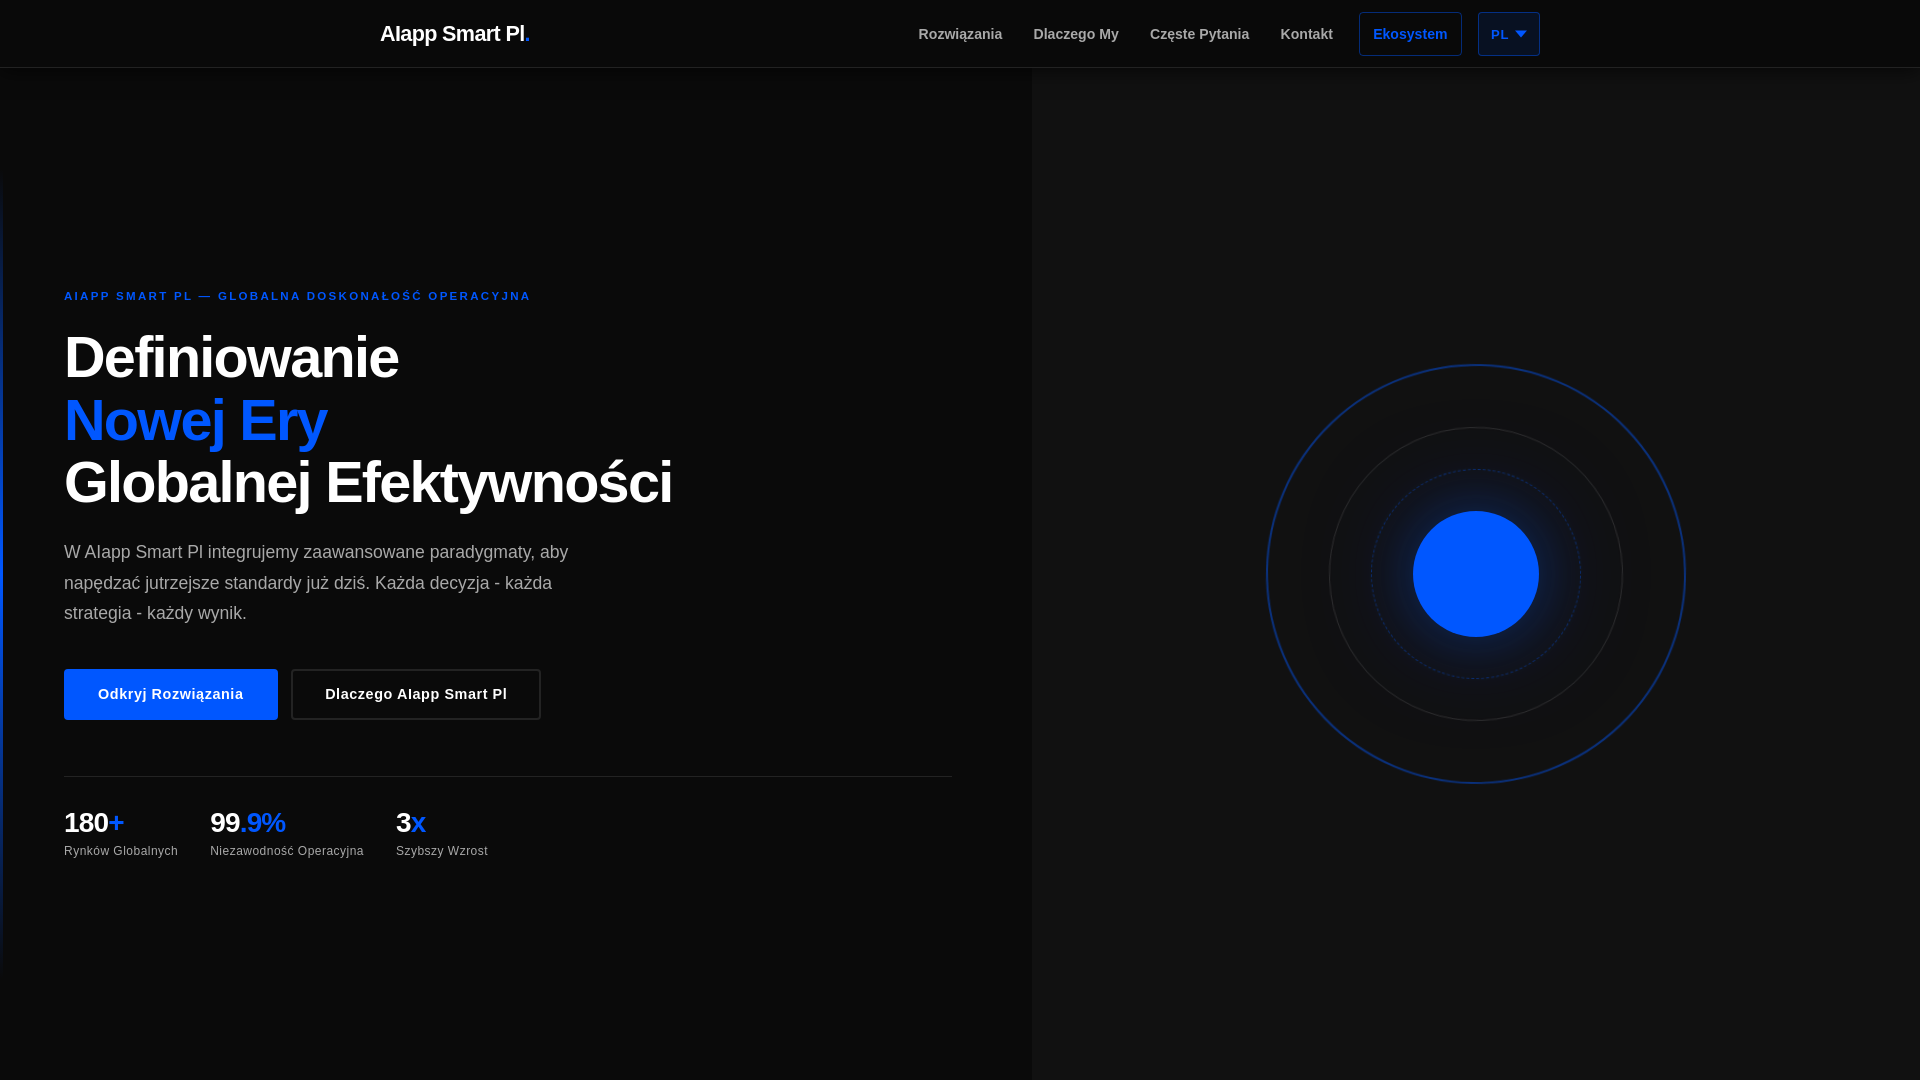The height and width of the screenshot is (1080, 1920).
Task: Click Globalnej Efektywności heading line
Action: 368,483
